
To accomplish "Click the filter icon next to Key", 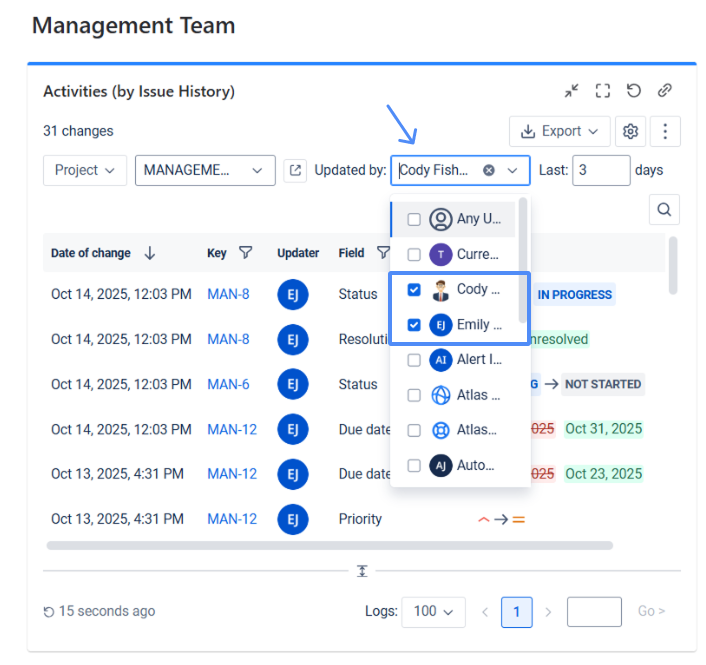I will point(245,253).
